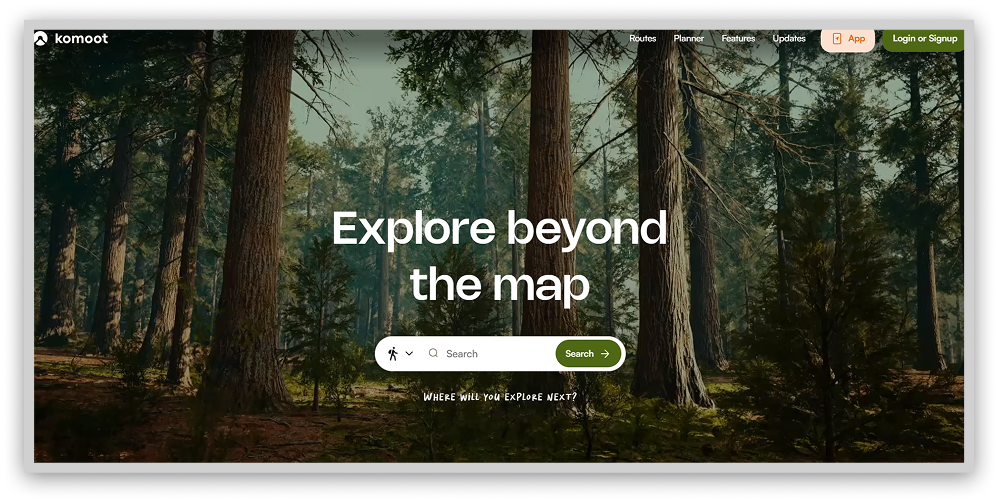Expand the sport type dropdown chevron
Image resolution: width=999 pixels, height=502 pixels.
coord(409,354)
